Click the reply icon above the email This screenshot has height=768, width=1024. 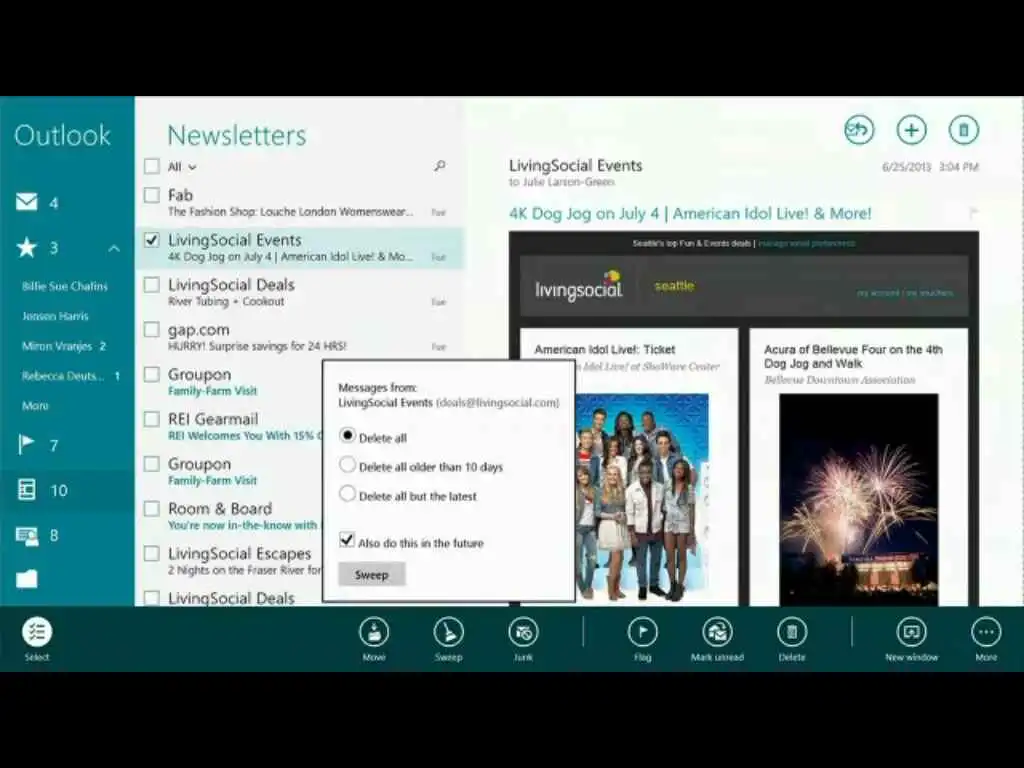coord(859,130)
